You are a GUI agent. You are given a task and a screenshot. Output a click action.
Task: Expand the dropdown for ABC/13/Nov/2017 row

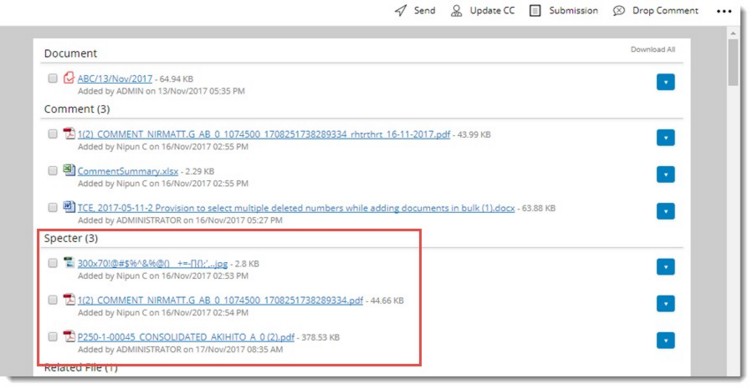point(666,82)
